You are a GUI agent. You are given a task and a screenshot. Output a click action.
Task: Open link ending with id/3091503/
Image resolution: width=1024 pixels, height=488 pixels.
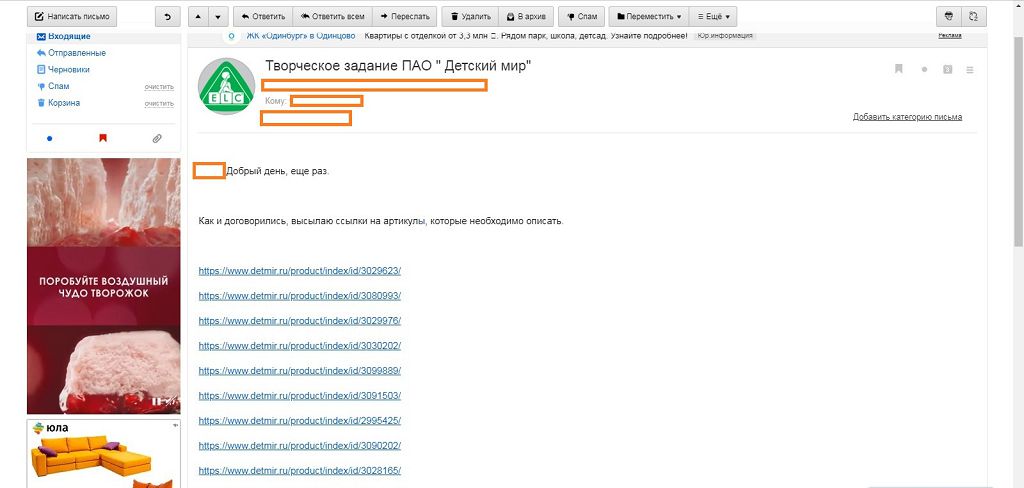[300, 396]
